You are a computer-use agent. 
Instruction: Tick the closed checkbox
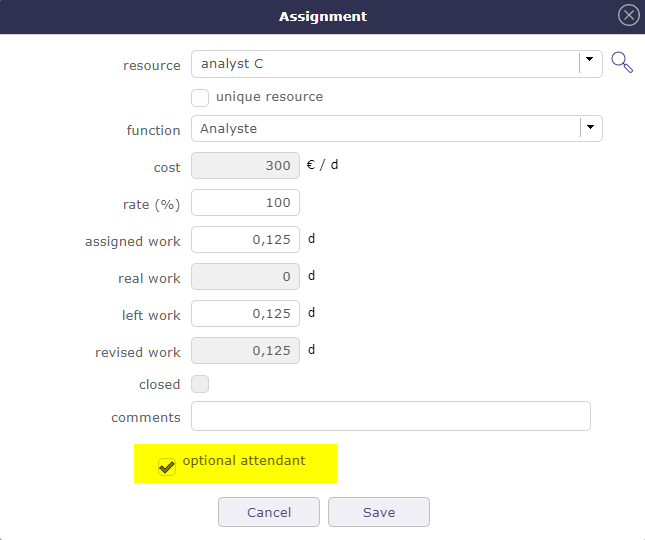click(x=200, y=384)
